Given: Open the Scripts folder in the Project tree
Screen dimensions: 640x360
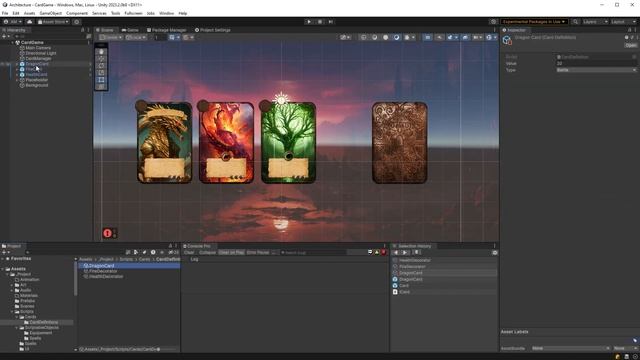Looking at the screenshot, I should (27, 311).
